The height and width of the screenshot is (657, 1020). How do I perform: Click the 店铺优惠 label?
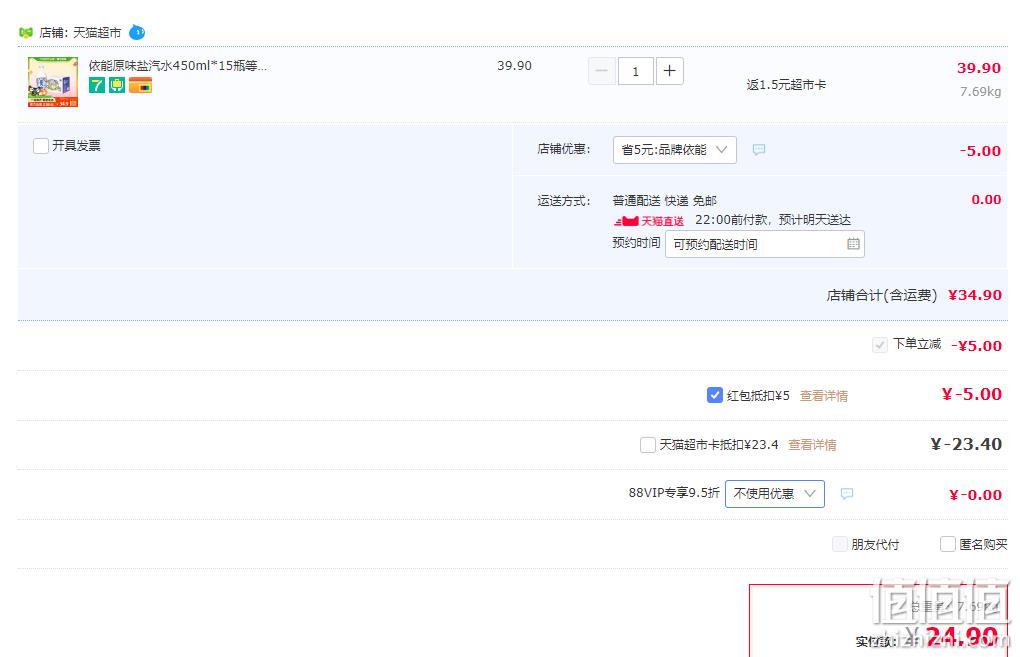564,149
